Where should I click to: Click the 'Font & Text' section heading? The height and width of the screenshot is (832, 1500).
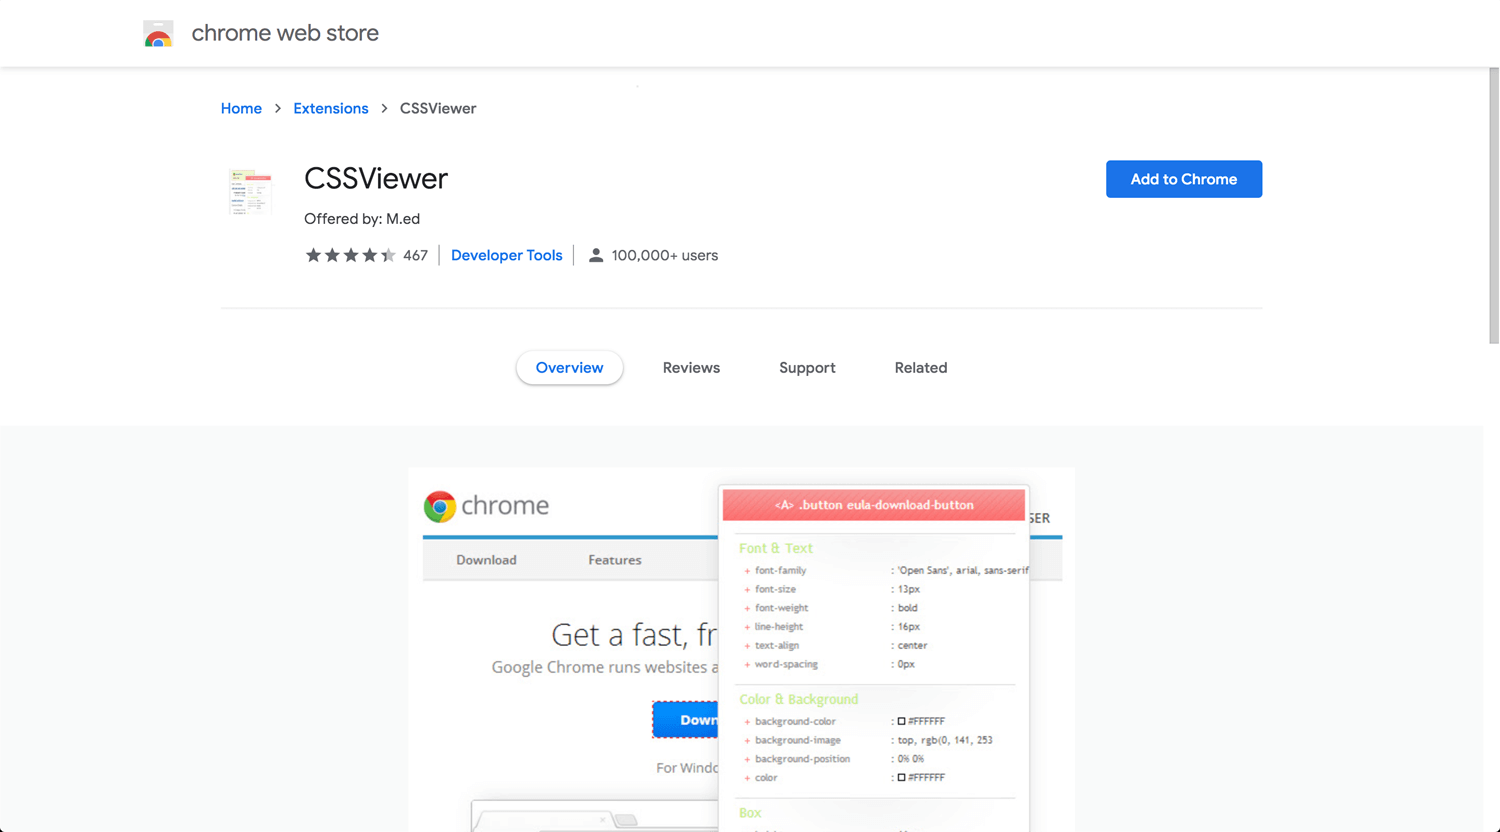pos(776,548)
